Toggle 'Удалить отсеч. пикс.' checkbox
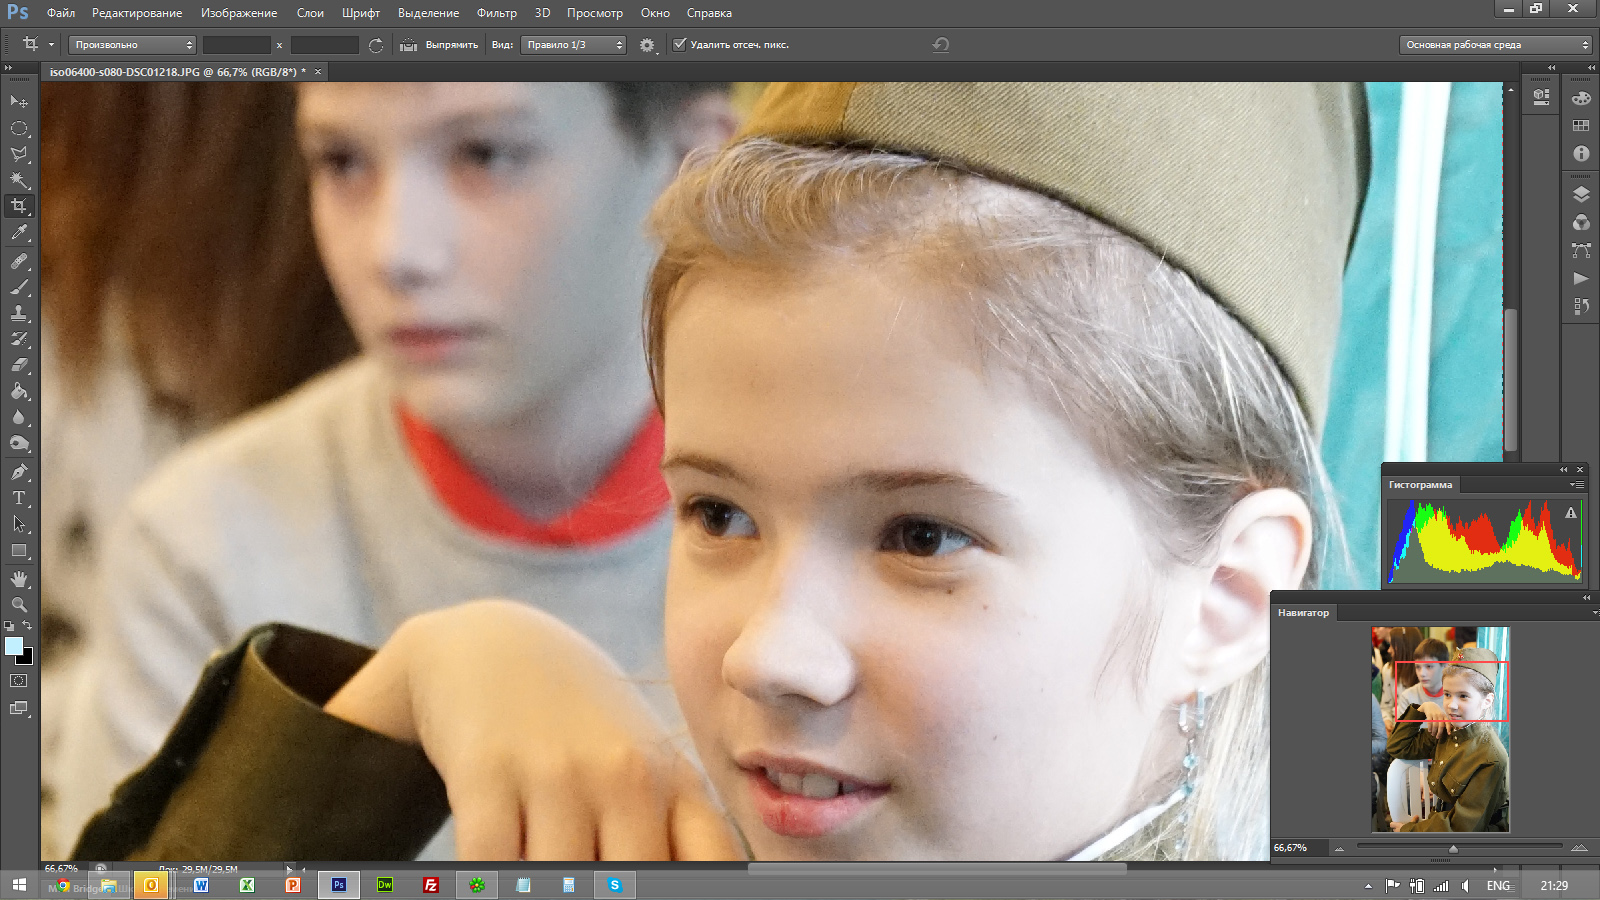 point(680,44)
